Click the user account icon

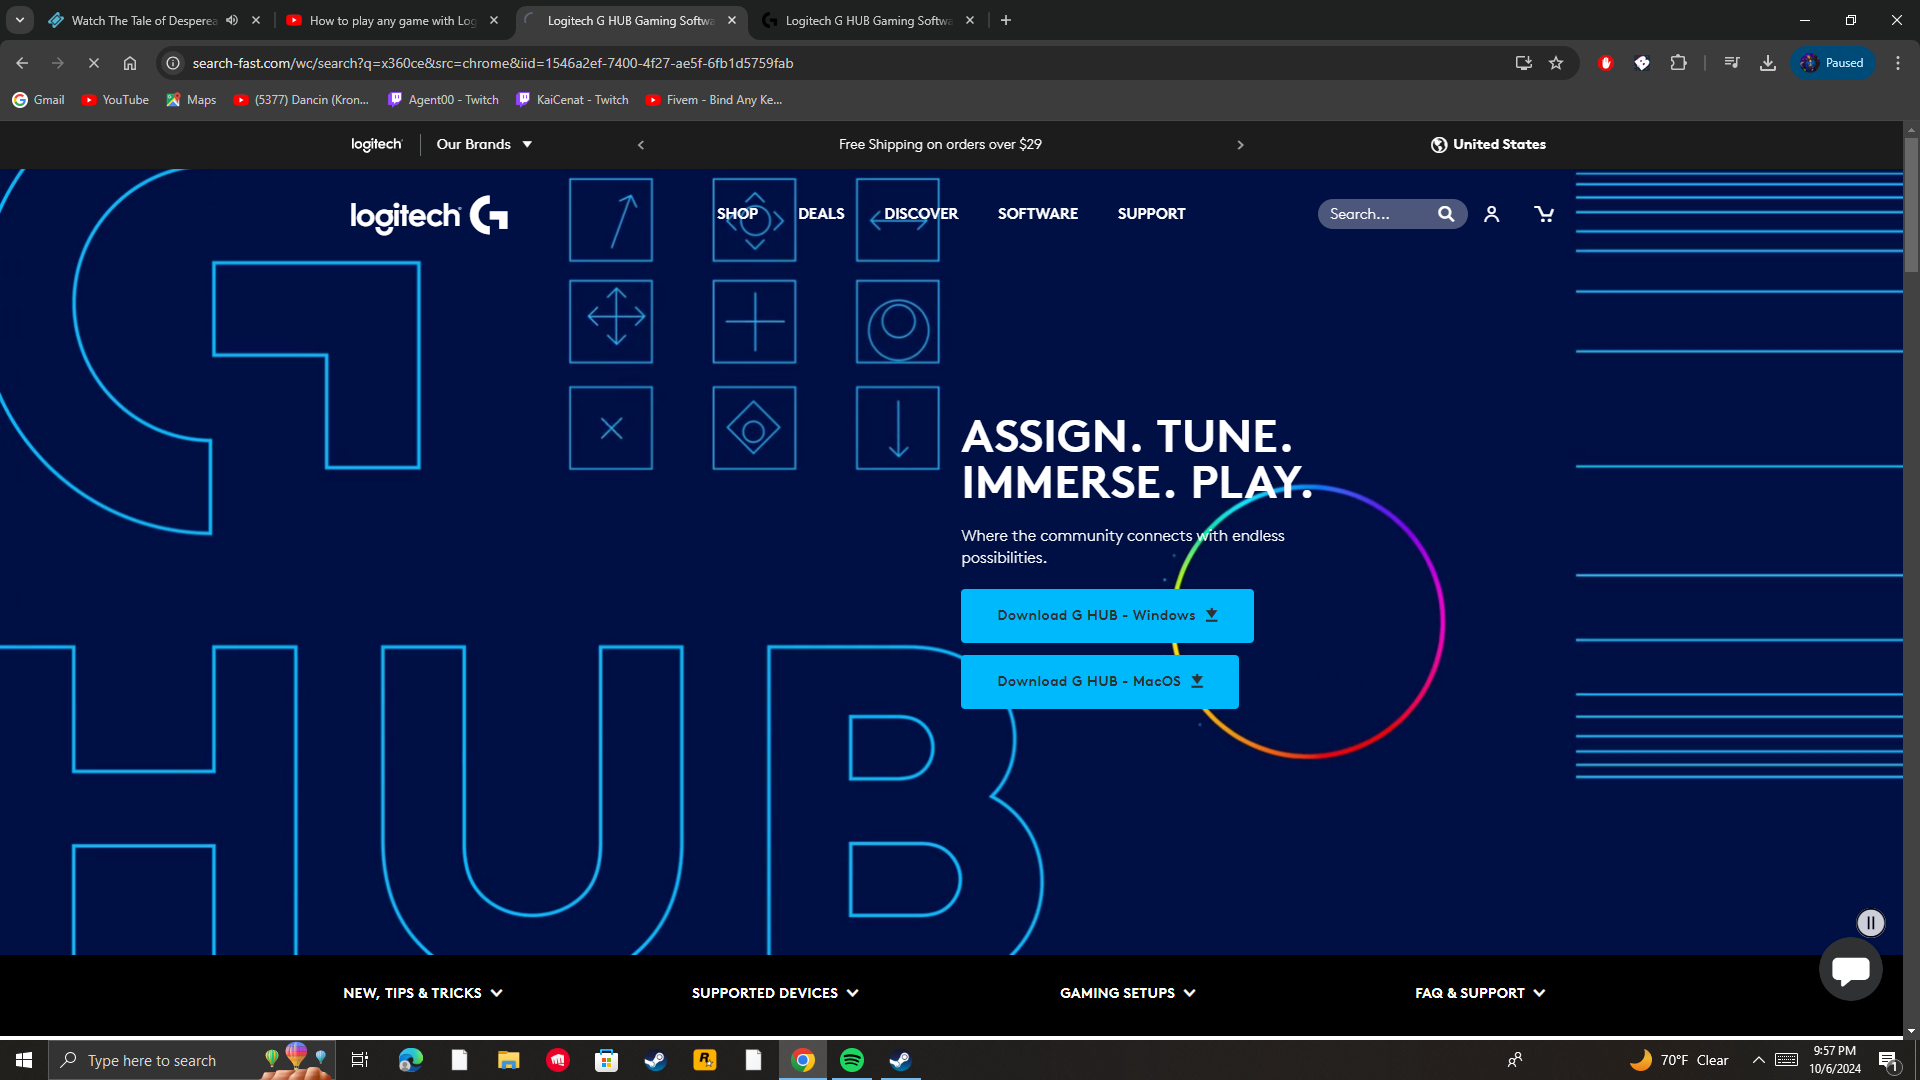click(x=1491, y=214)
